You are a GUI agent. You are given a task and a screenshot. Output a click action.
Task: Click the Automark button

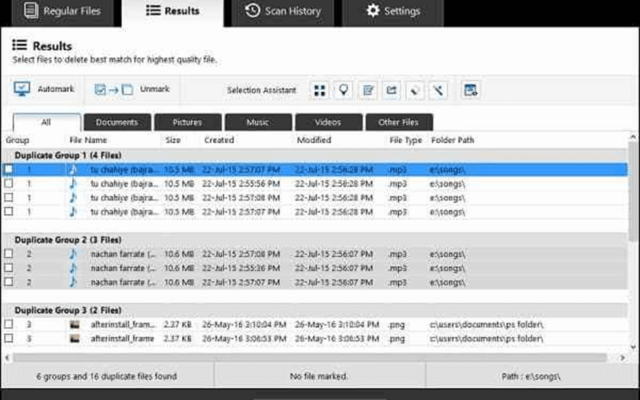tap(44, 89)
